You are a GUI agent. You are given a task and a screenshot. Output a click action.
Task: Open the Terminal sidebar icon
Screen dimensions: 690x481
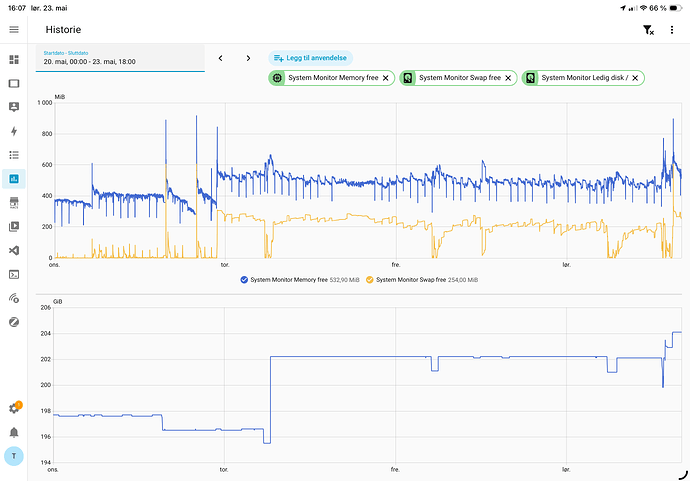14,274
